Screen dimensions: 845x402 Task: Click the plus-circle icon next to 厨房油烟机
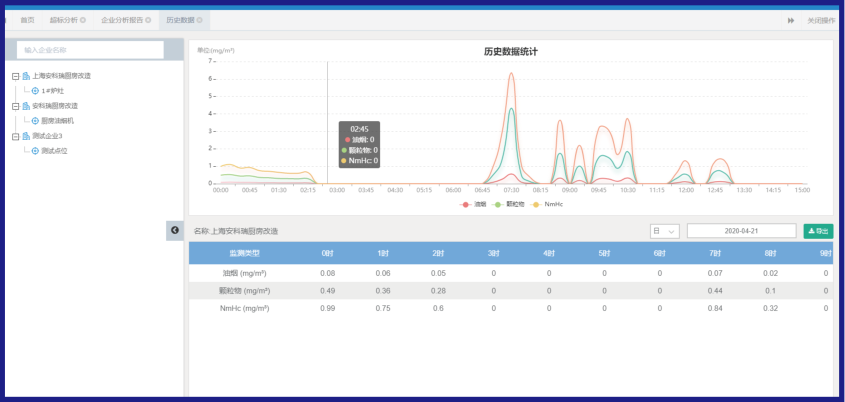tap(35, 121)
